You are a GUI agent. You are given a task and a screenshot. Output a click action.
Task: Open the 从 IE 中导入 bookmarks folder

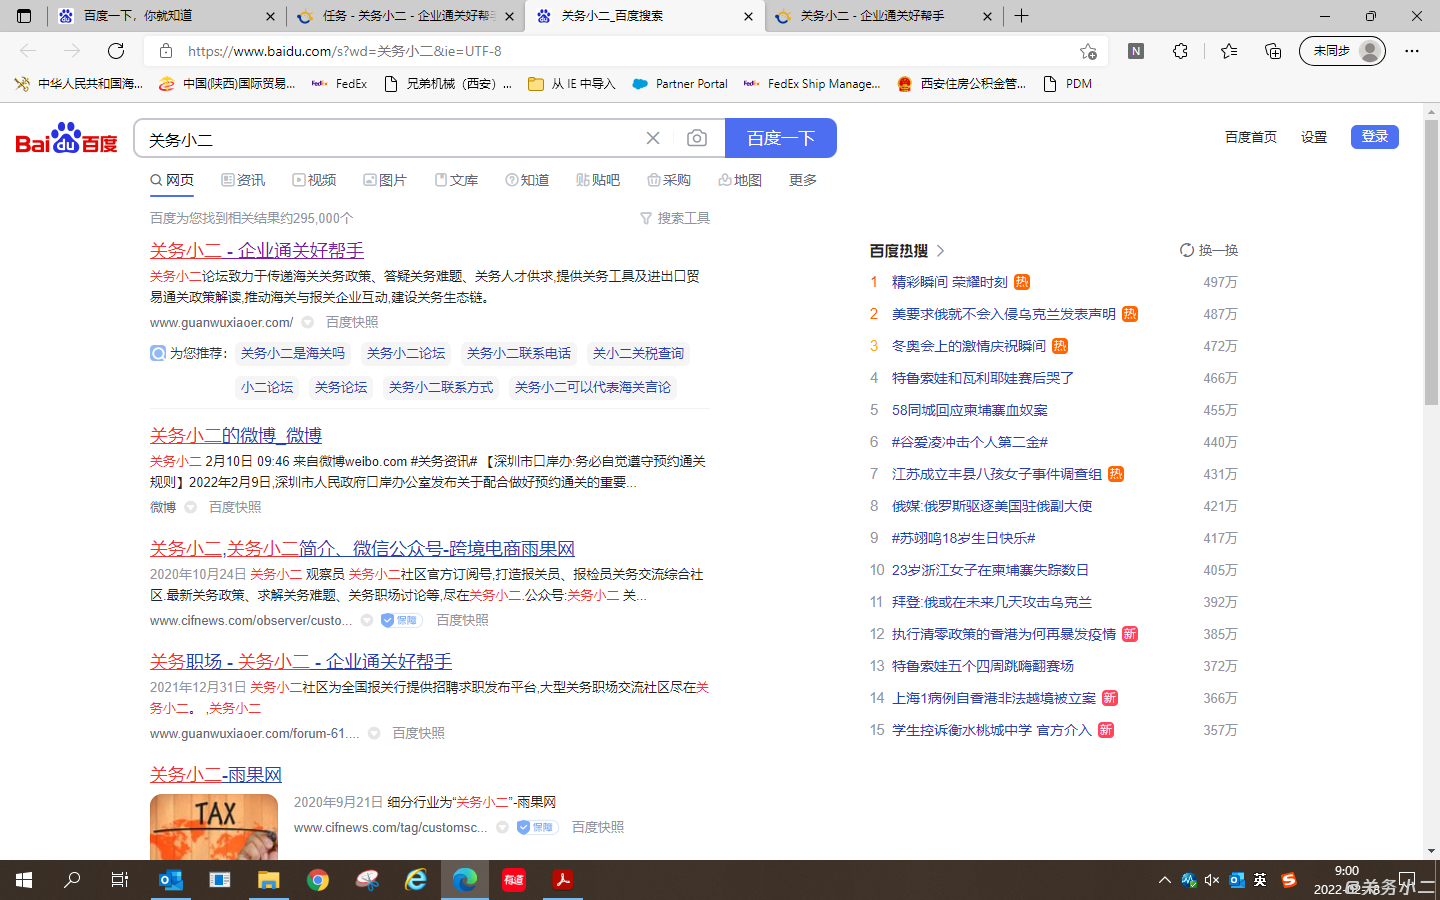pyautogui.click(x=572, y=84)
